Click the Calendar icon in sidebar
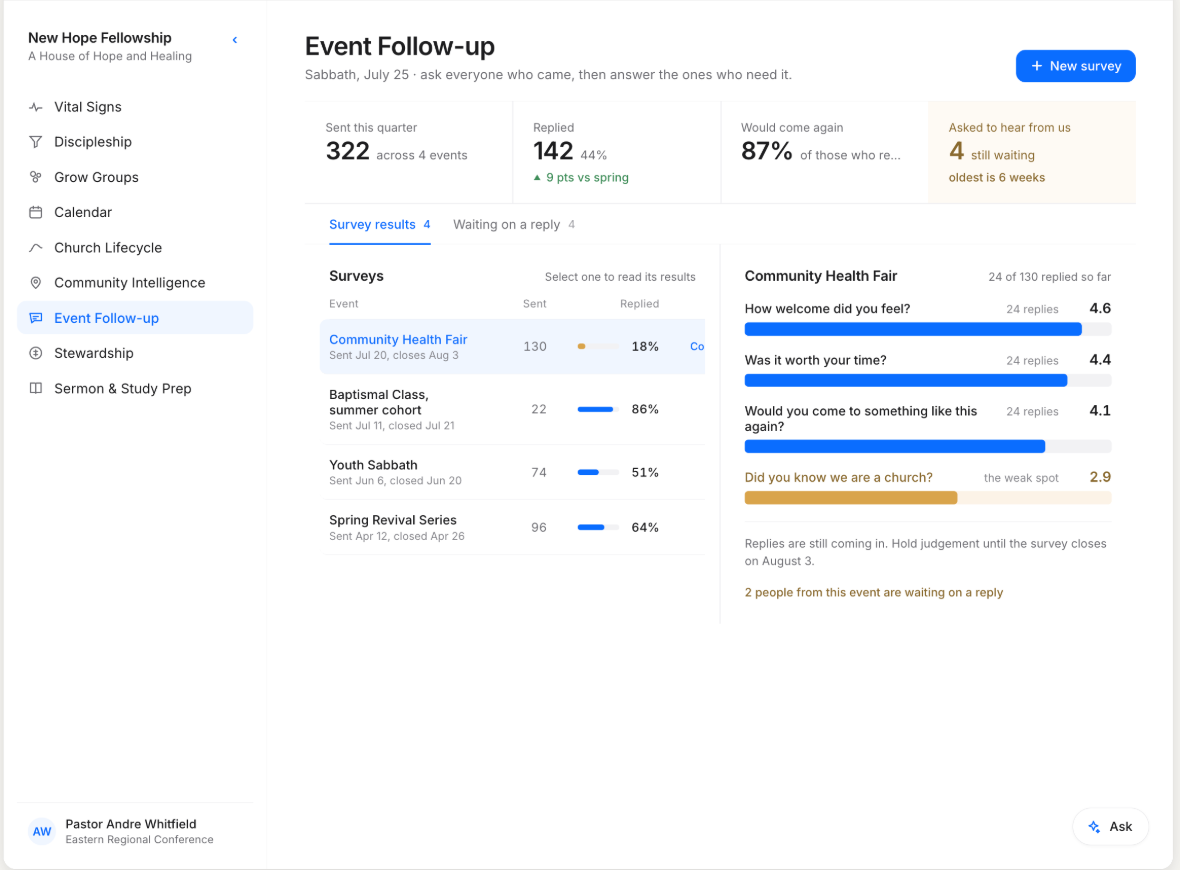Image resolution: width=1180 pixels, height=870 pixels. click(x=35, y=212)
